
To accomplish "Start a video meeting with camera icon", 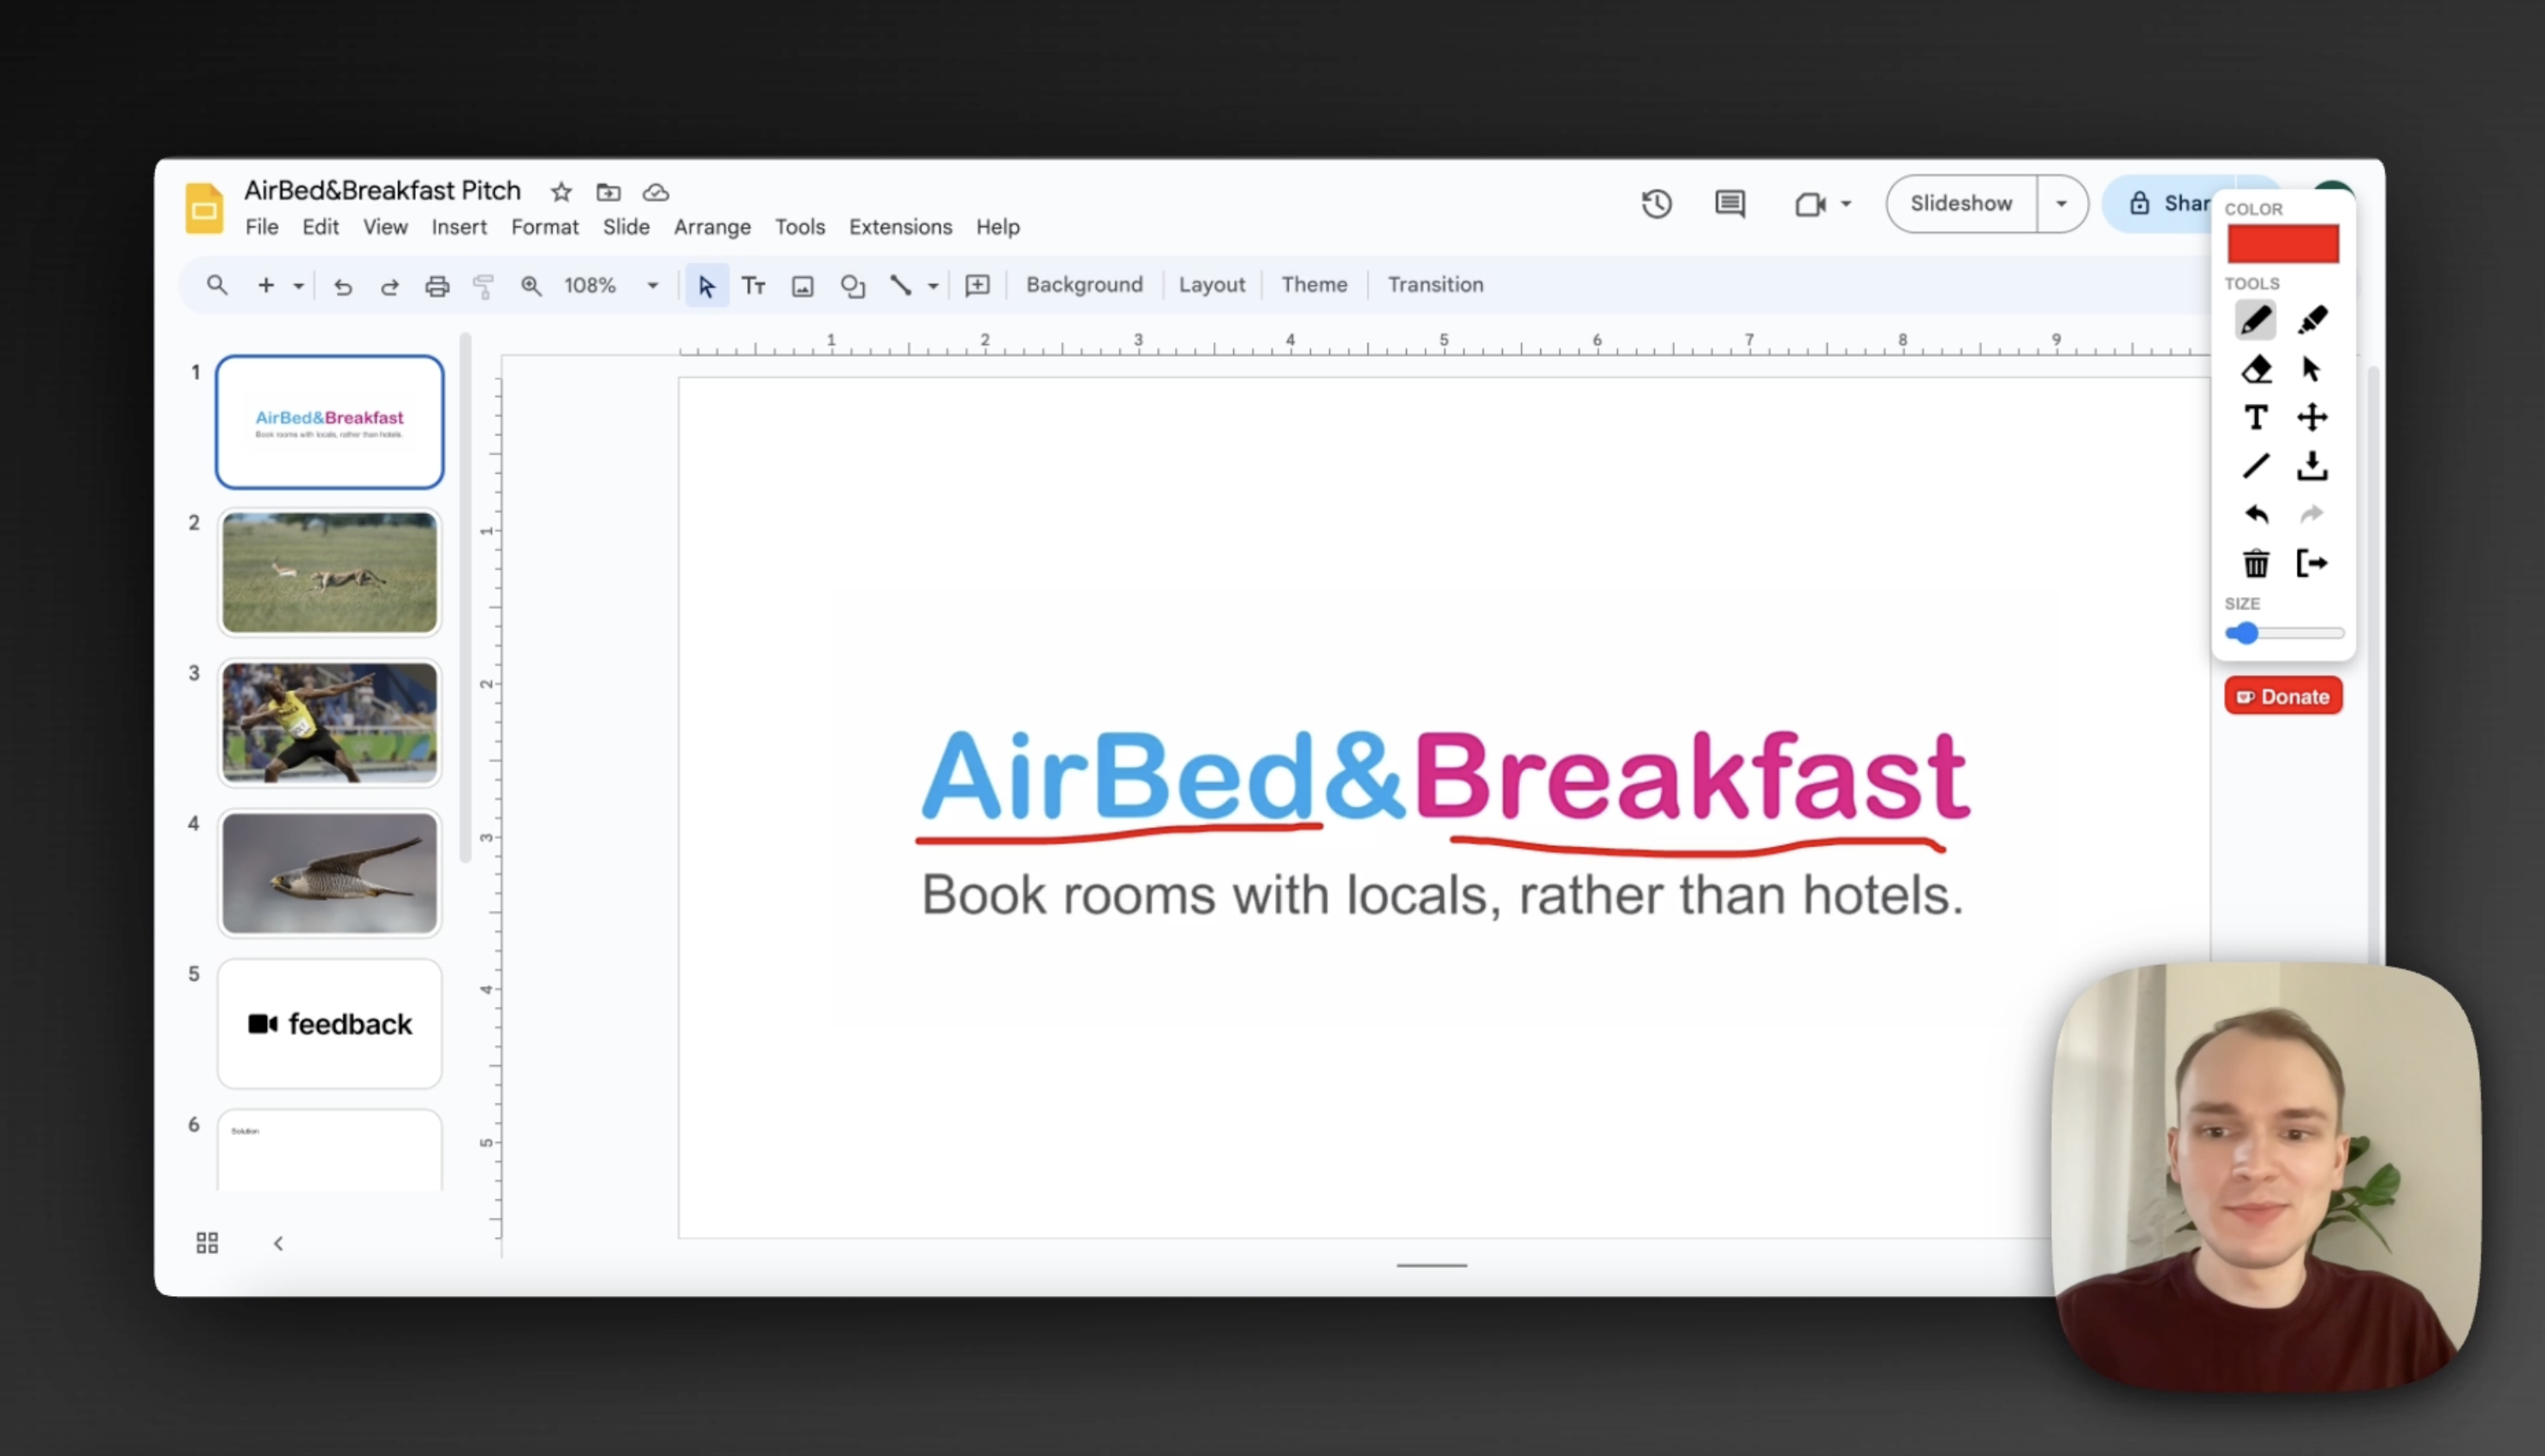I will [x=1810, y=204].
